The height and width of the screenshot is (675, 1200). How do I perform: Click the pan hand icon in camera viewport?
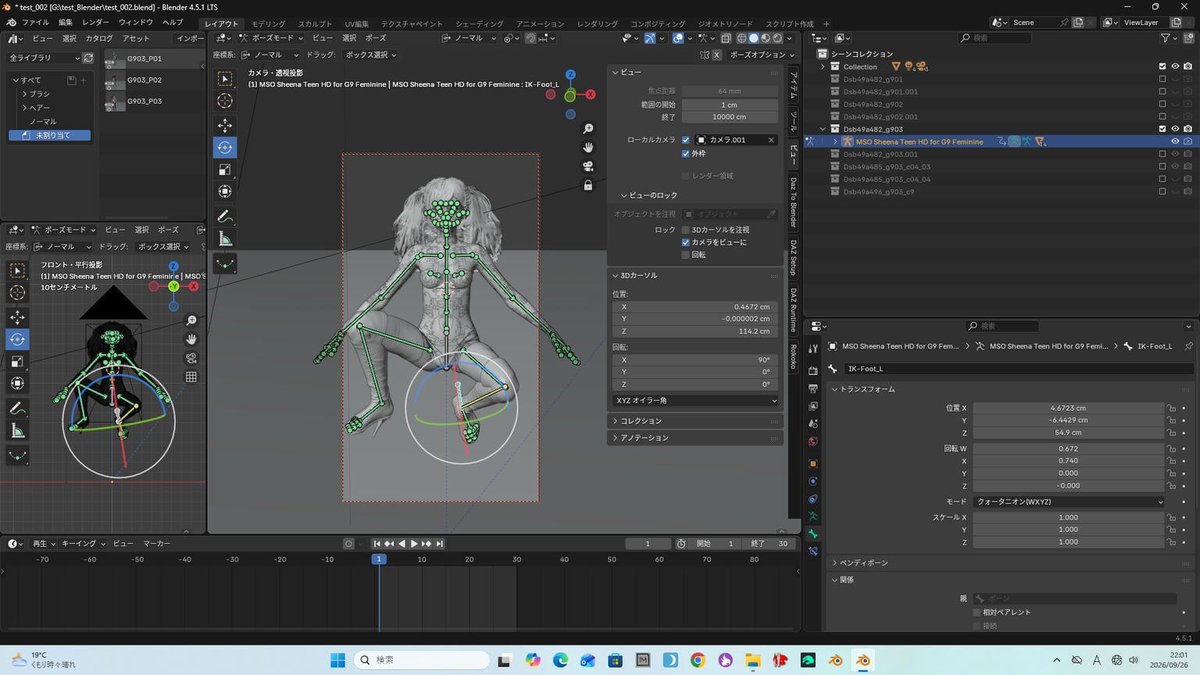coord(589,147)
